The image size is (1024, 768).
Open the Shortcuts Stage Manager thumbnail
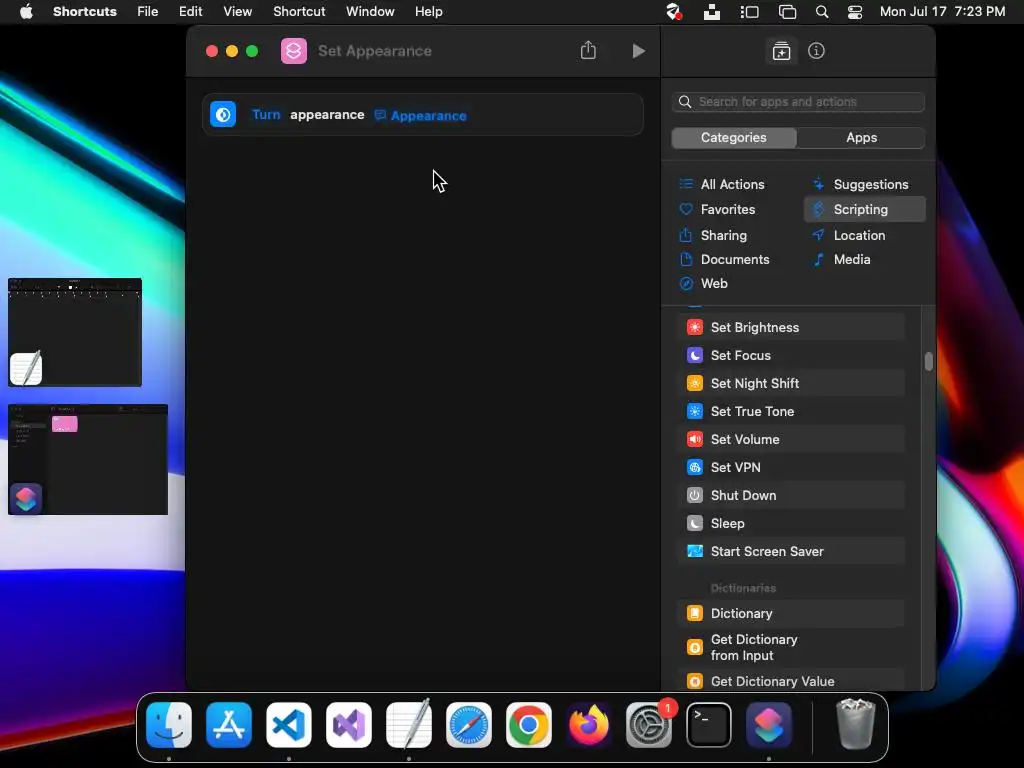[88, 460]
